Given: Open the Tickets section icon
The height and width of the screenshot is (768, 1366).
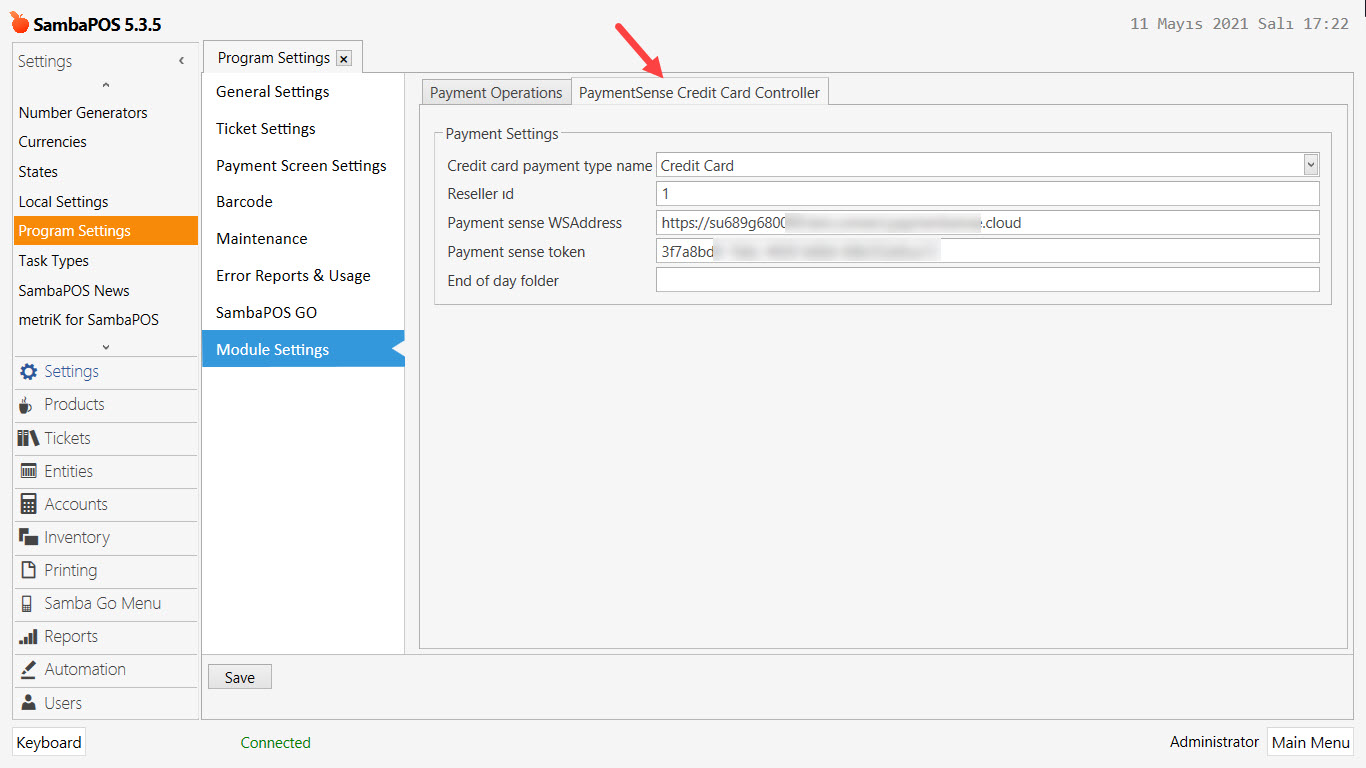Looking at the screenshot, I should [29, 438].
